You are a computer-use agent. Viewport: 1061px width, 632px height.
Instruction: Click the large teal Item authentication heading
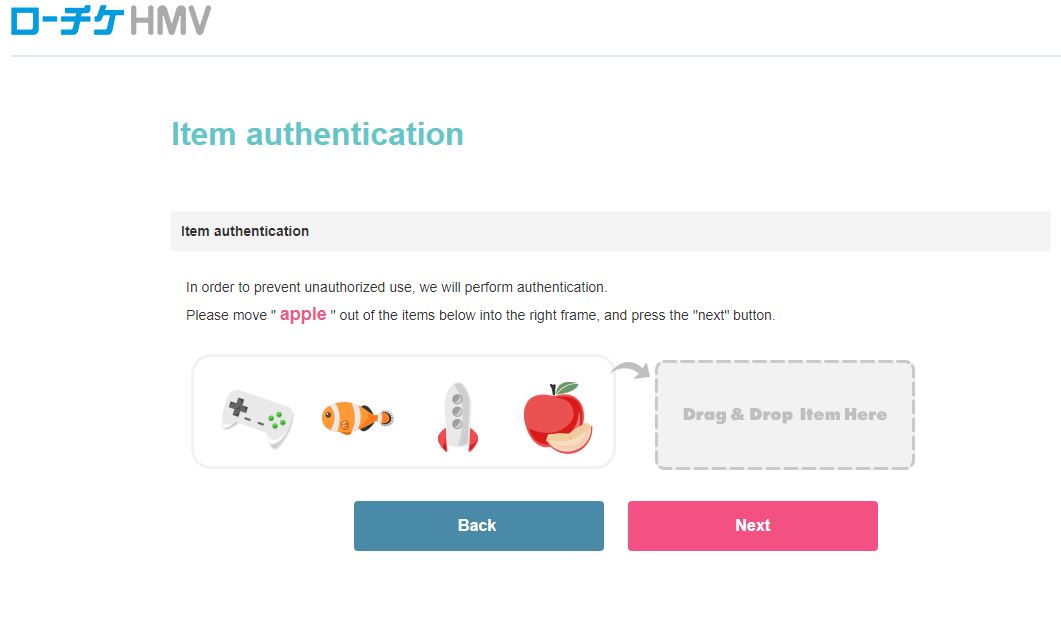point(317,134)
